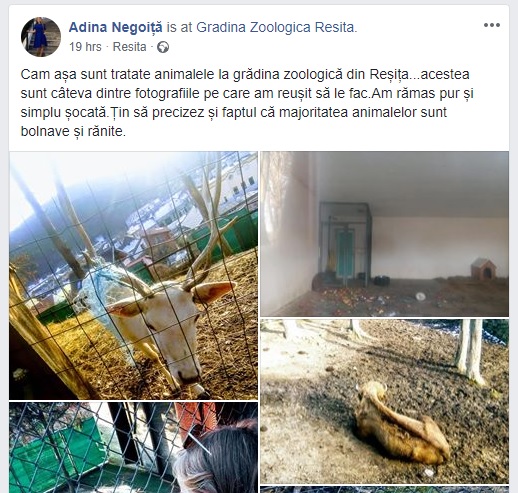This screenshot has width=518, height=493.
Task: Open the partially visible bottom-right photo
Action: point(384,490)
